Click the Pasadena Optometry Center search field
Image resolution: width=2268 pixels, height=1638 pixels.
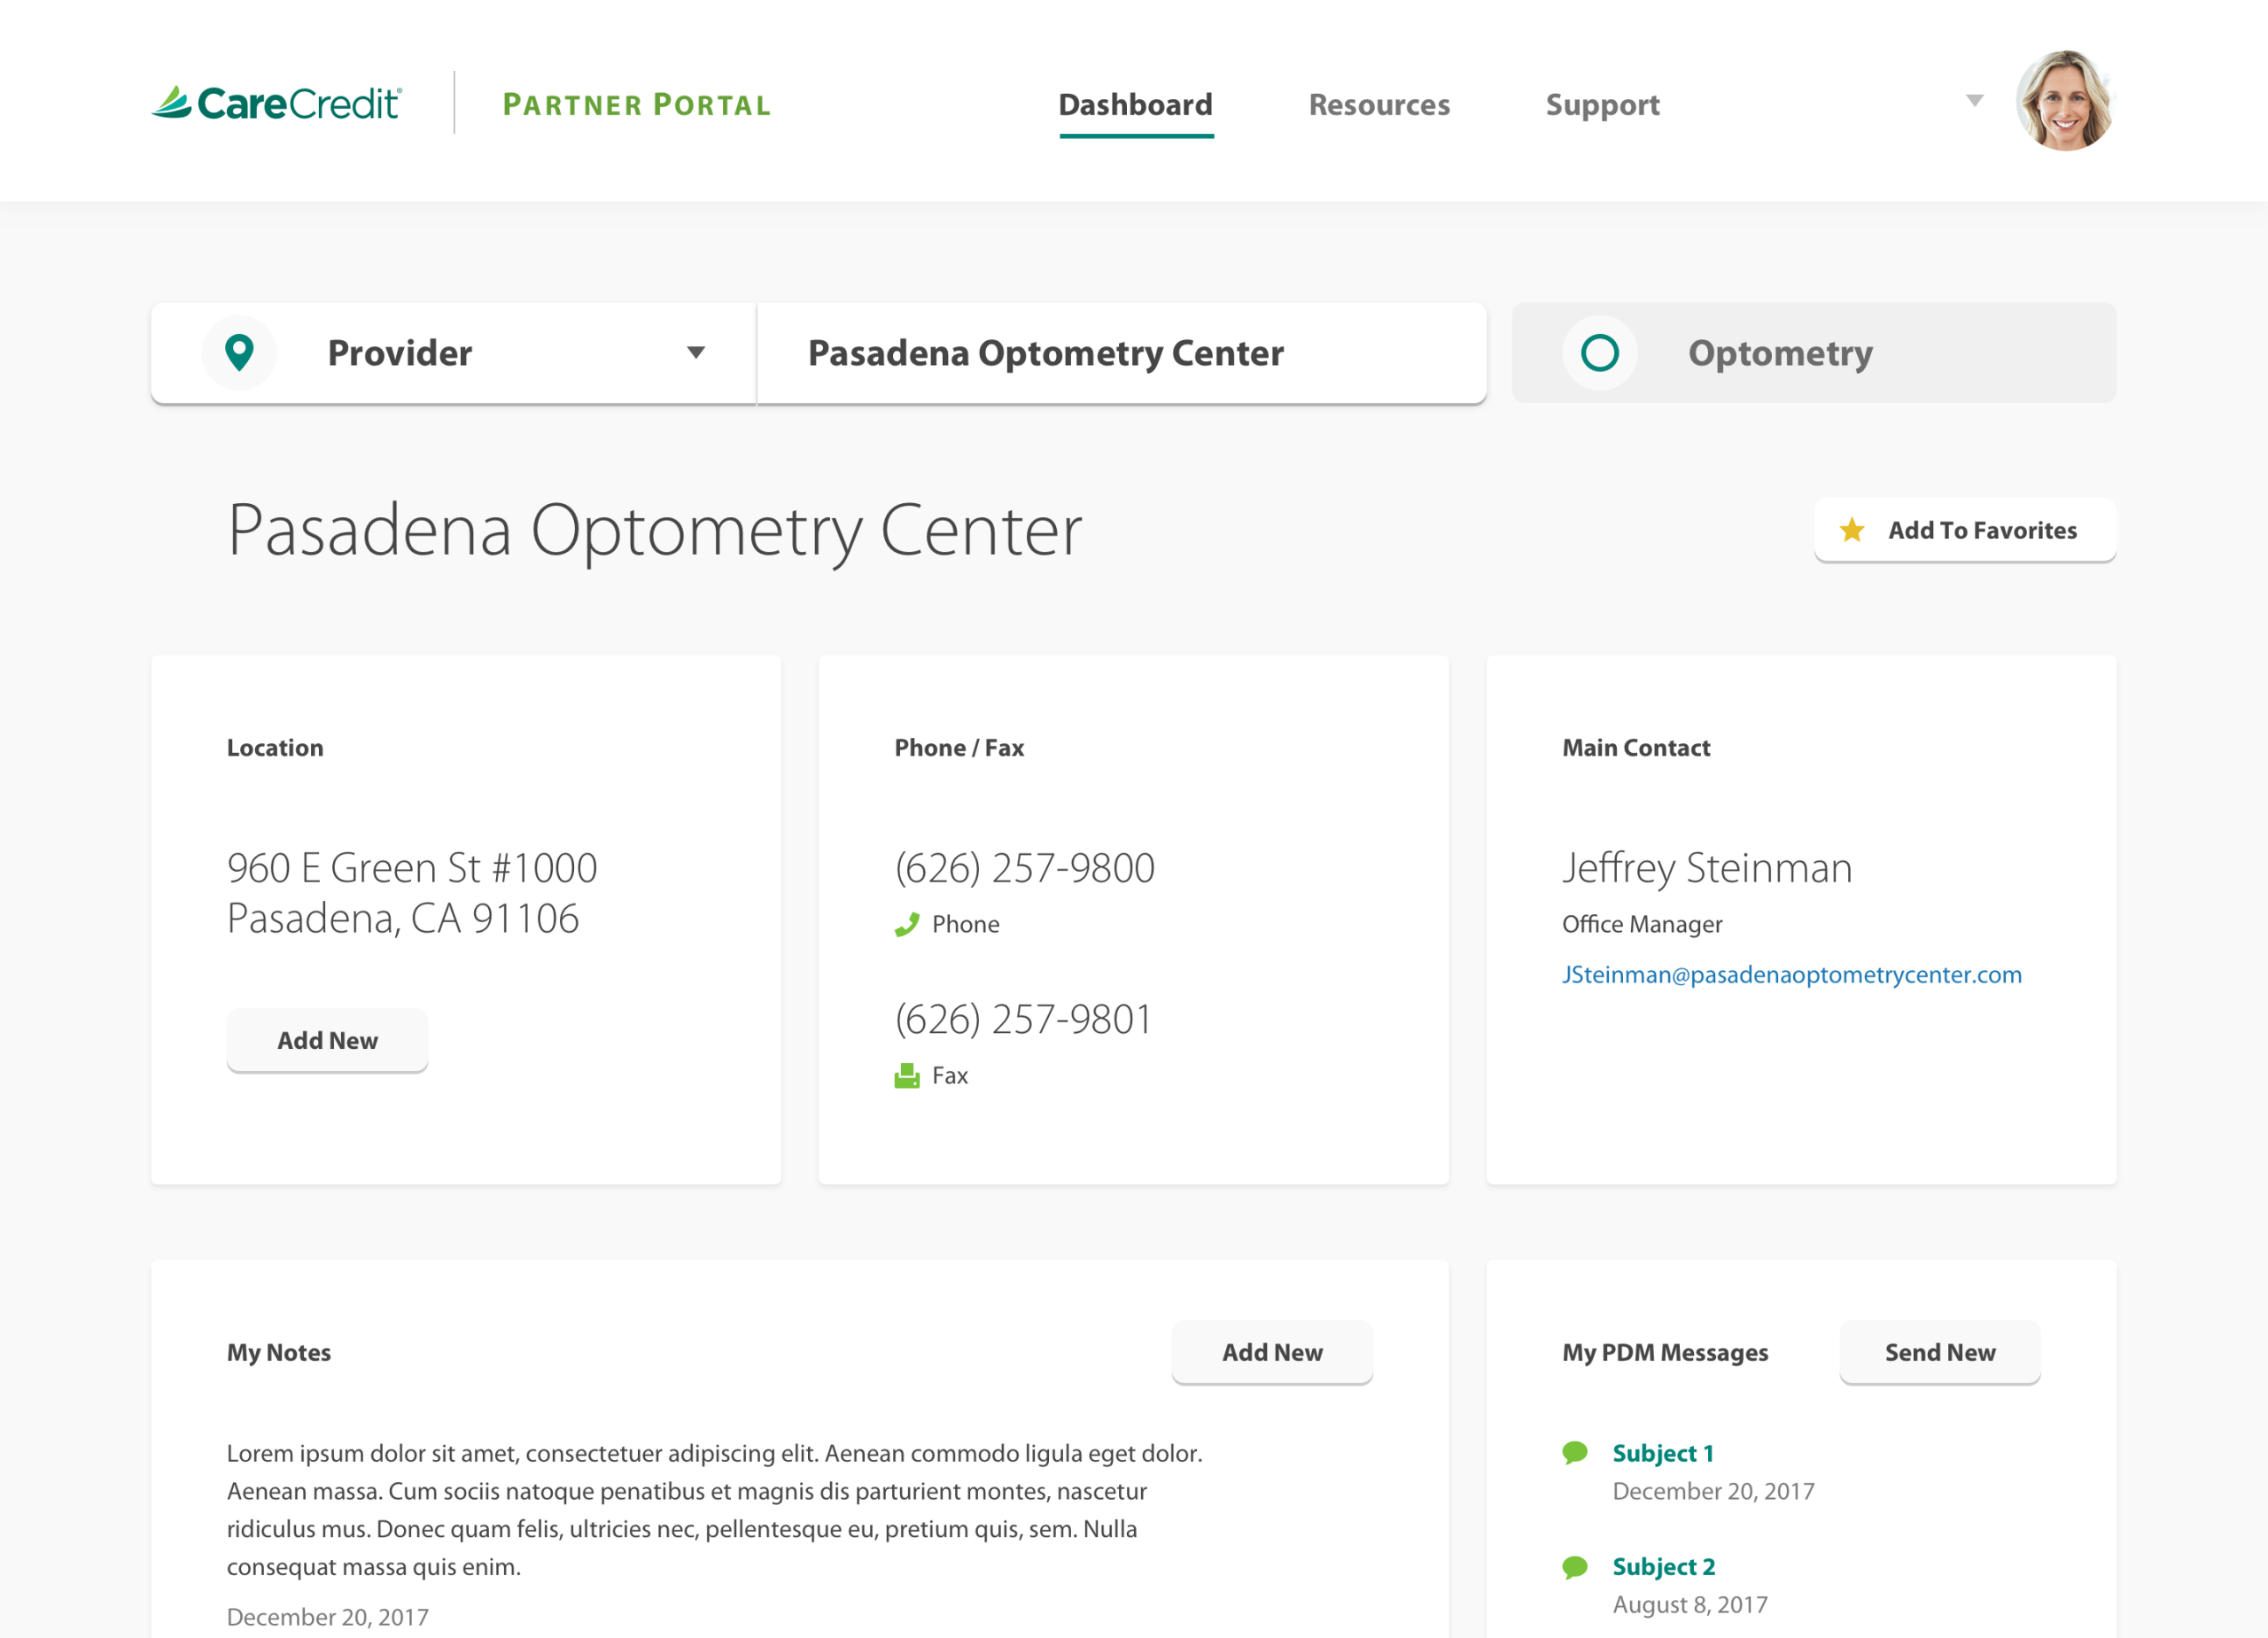[1120, 353]
